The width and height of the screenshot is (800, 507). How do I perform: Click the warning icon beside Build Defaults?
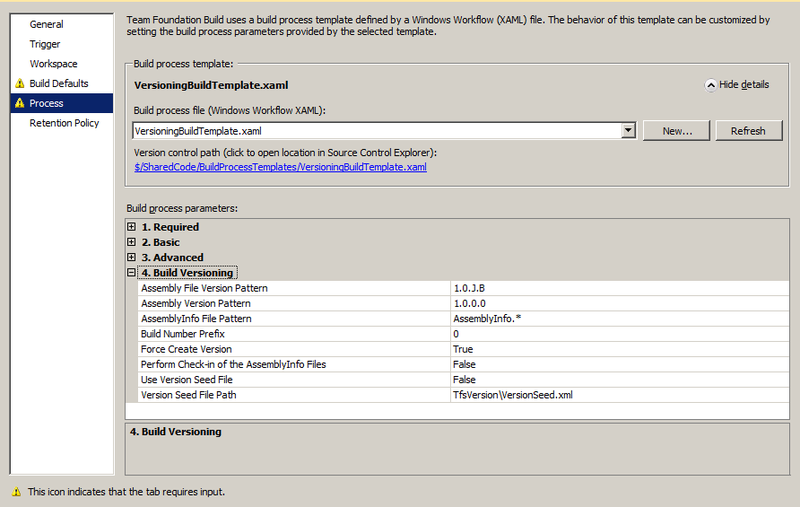20,83
